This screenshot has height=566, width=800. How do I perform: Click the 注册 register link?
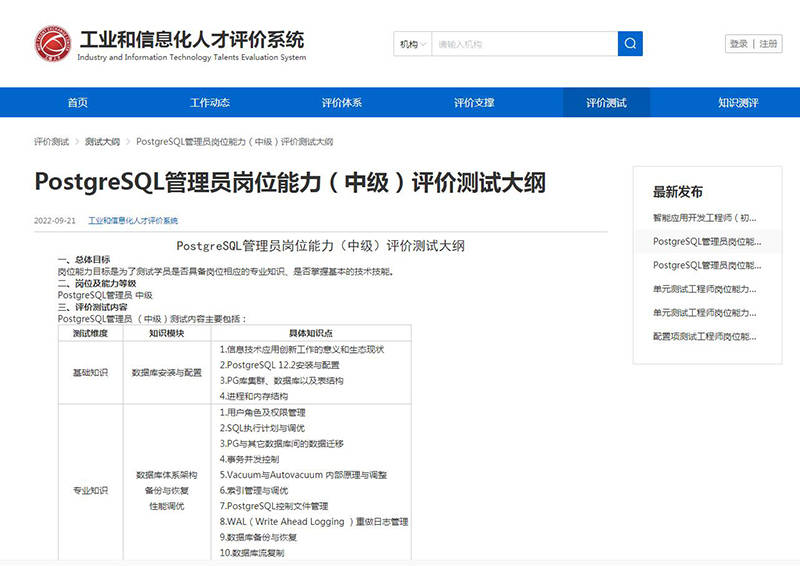coord(767,44)
